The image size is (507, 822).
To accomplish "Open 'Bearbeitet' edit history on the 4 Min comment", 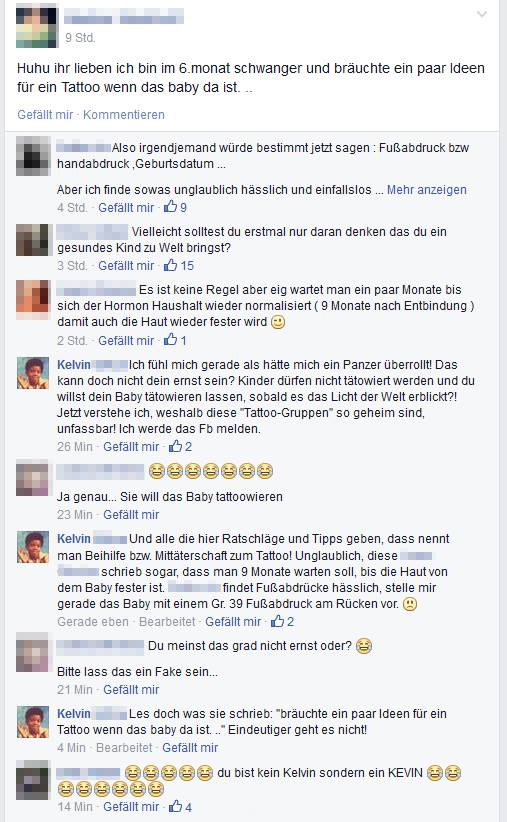I will click(124, 748).
